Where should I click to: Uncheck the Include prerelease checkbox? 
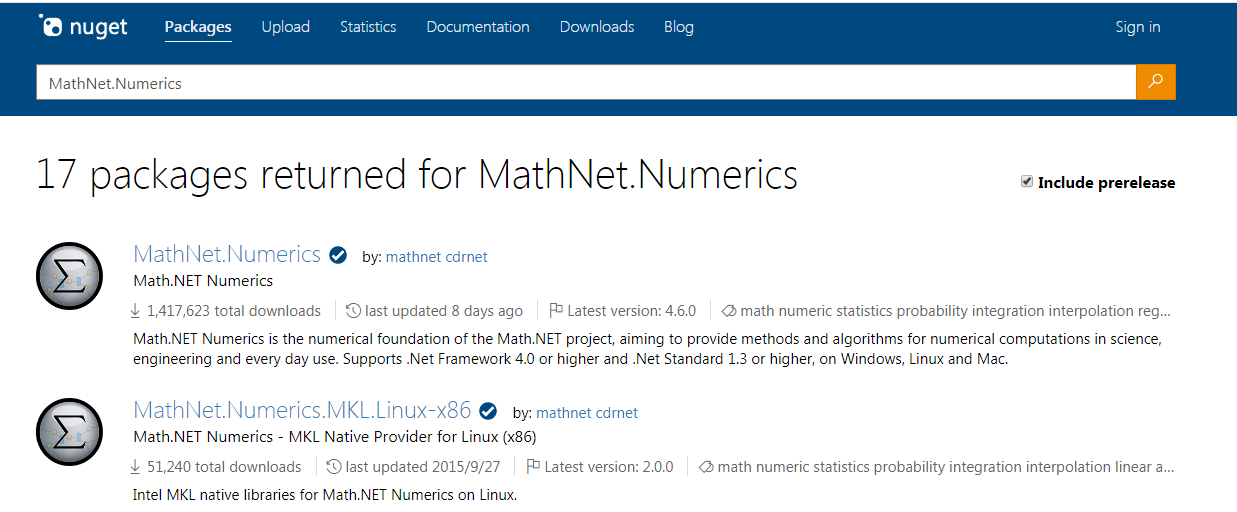[x=1027, y=182]
